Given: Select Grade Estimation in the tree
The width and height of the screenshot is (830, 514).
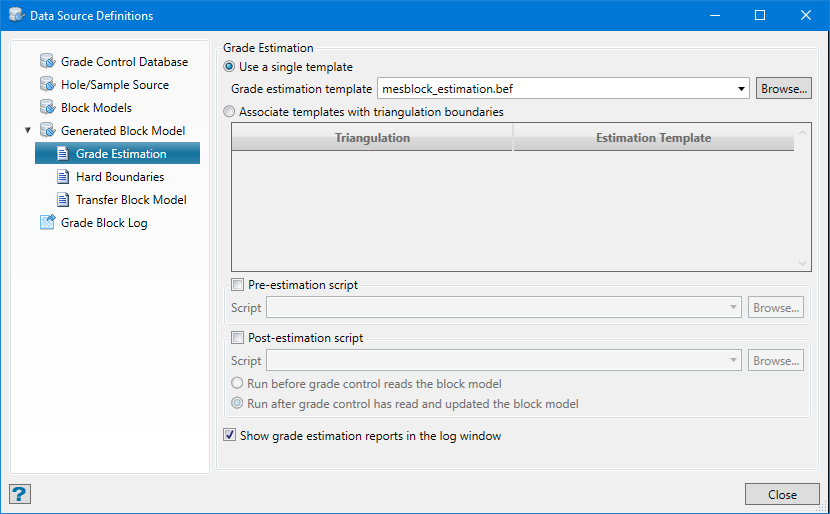Looking at the screenshot, I should click(x=121, y=154).
